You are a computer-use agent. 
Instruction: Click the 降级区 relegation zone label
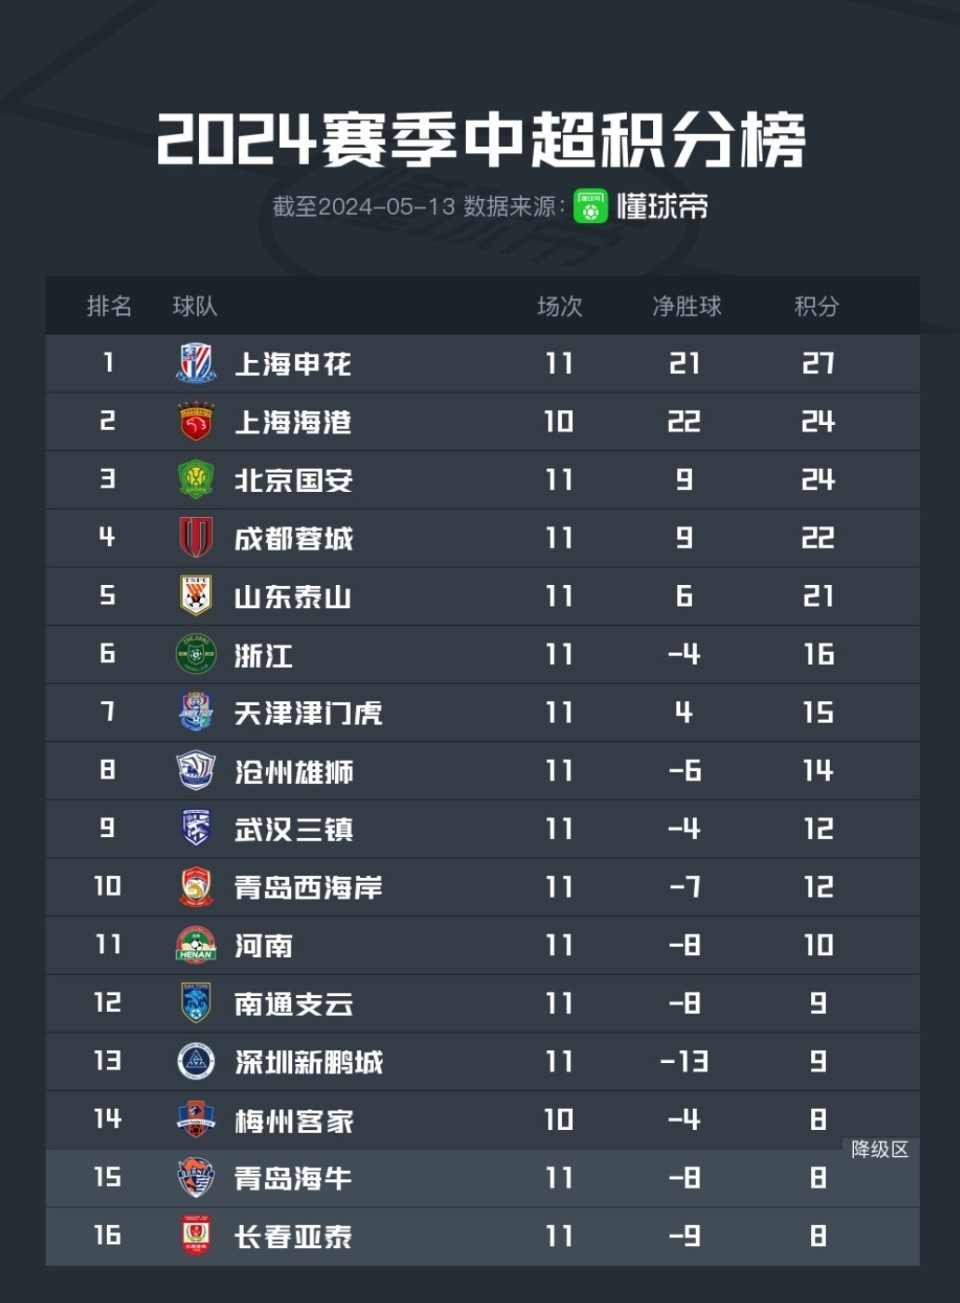[x=880, y=1149]
